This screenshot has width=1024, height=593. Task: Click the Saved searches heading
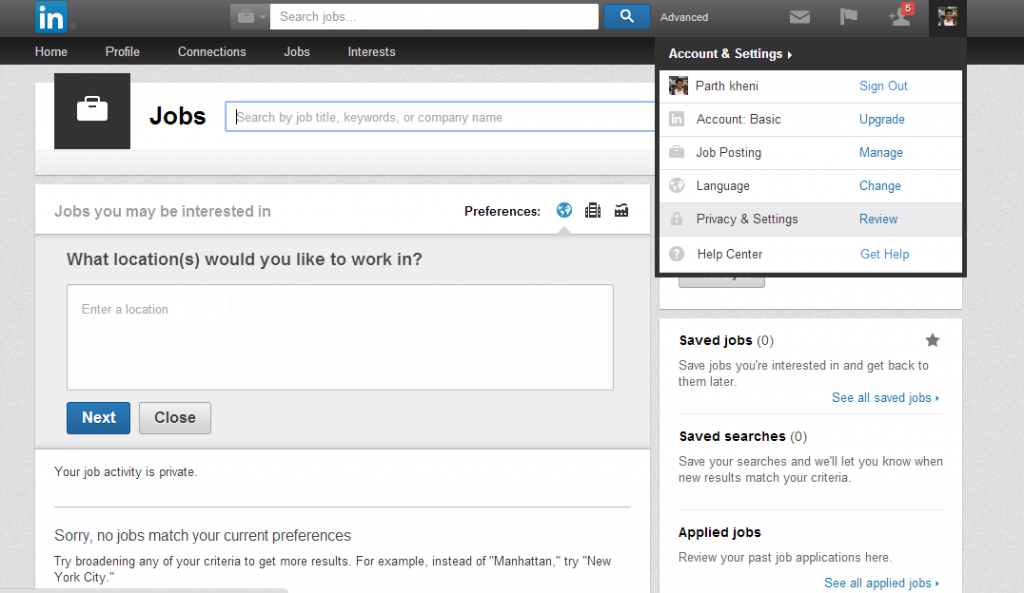[732, 436]
